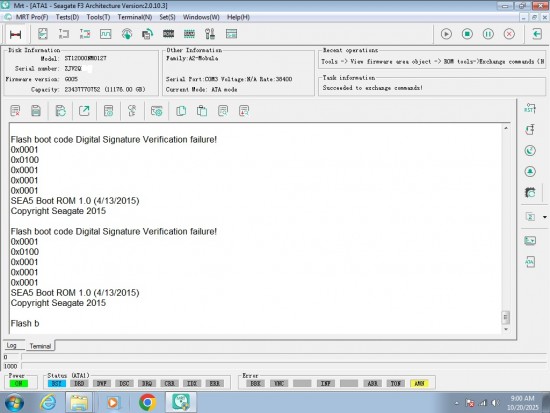This screenshot has width=550, height=413.
Task: Start the task with the play button
Action: [446, 34]
